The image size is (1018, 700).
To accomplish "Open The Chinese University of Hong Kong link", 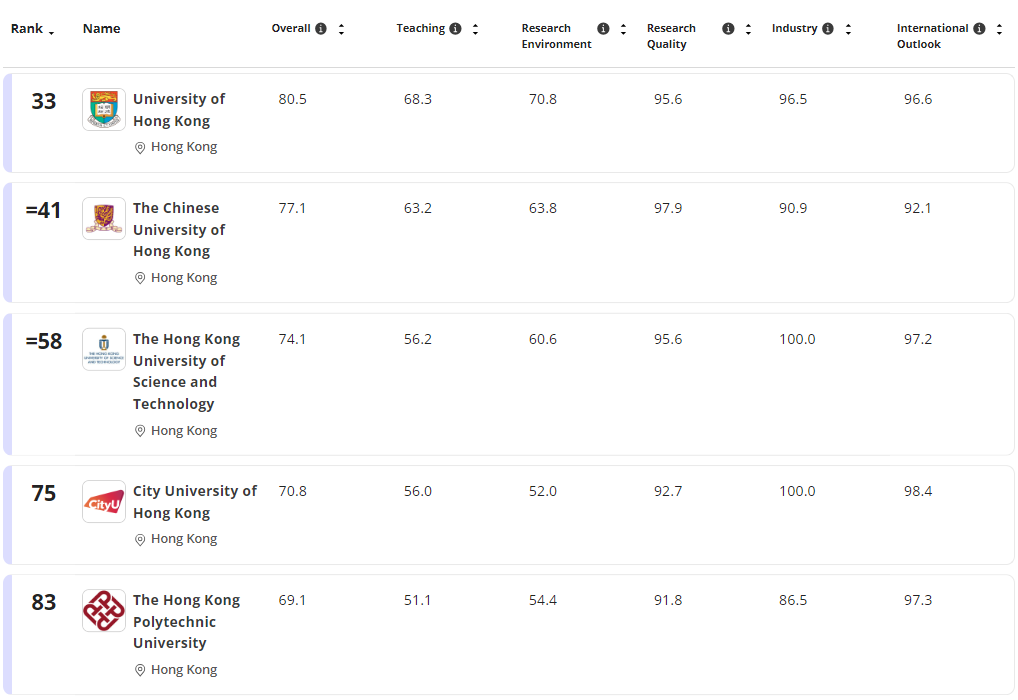I will [179, 229].
